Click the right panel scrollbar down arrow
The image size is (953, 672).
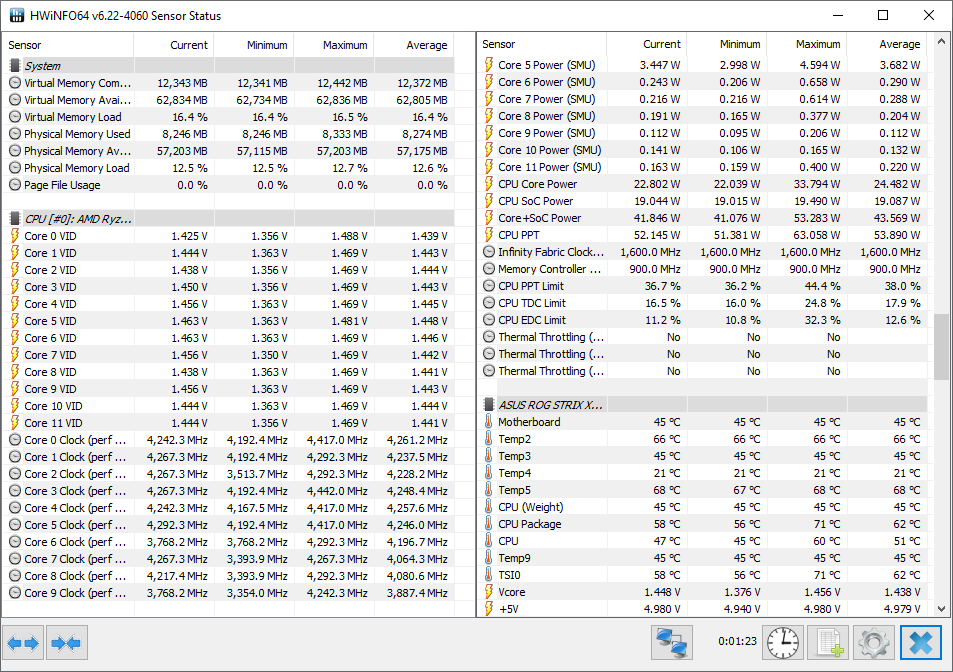pyautogui.click(x=941, y=608)
